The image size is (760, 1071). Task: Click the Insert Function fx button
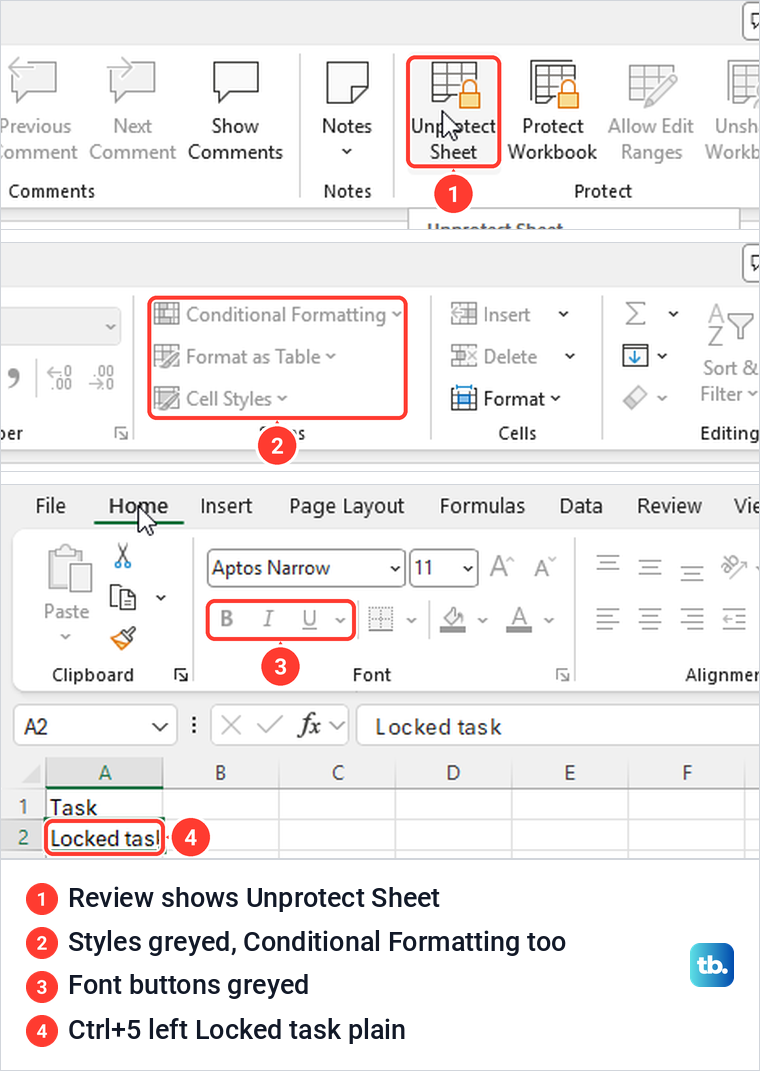(309, 725)
